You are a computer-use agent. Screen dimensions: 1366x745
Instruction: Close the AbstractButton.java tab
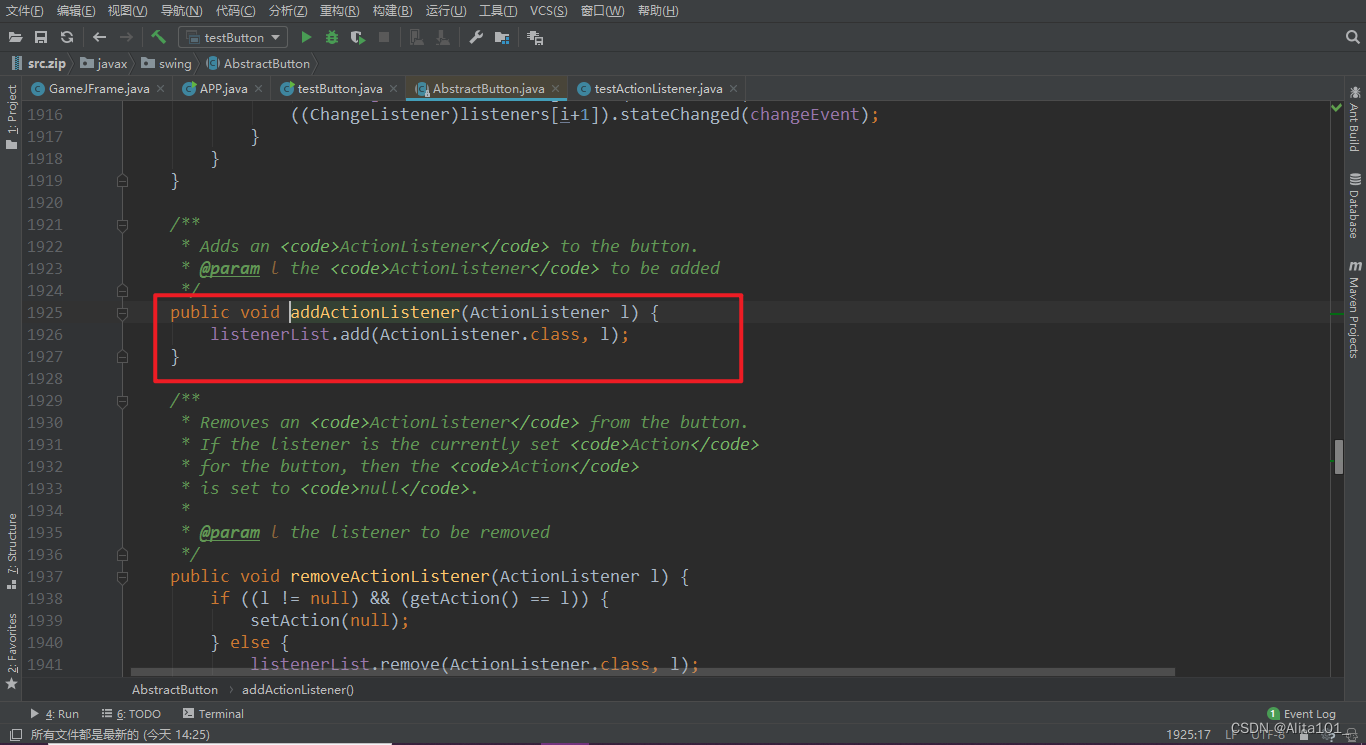click(555, 89)
